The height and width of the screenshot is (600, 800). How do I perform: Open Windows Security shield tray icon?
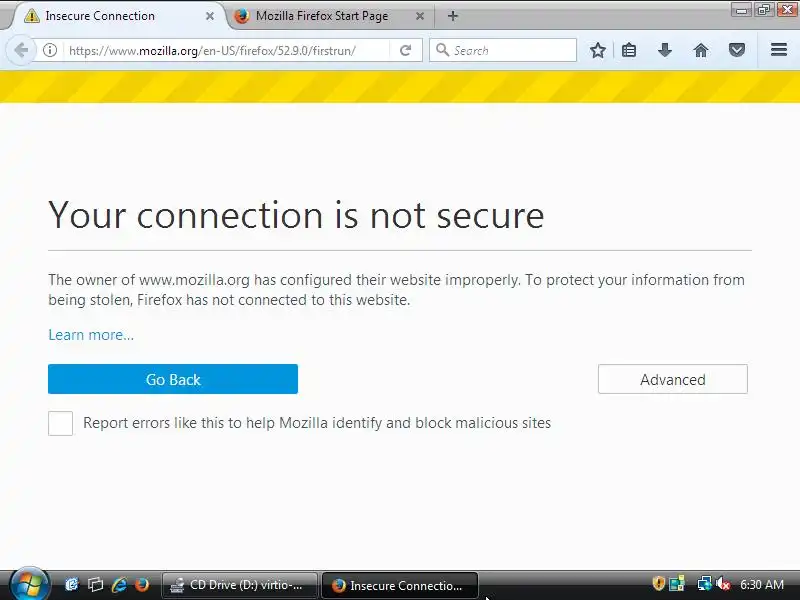(658, 583)
